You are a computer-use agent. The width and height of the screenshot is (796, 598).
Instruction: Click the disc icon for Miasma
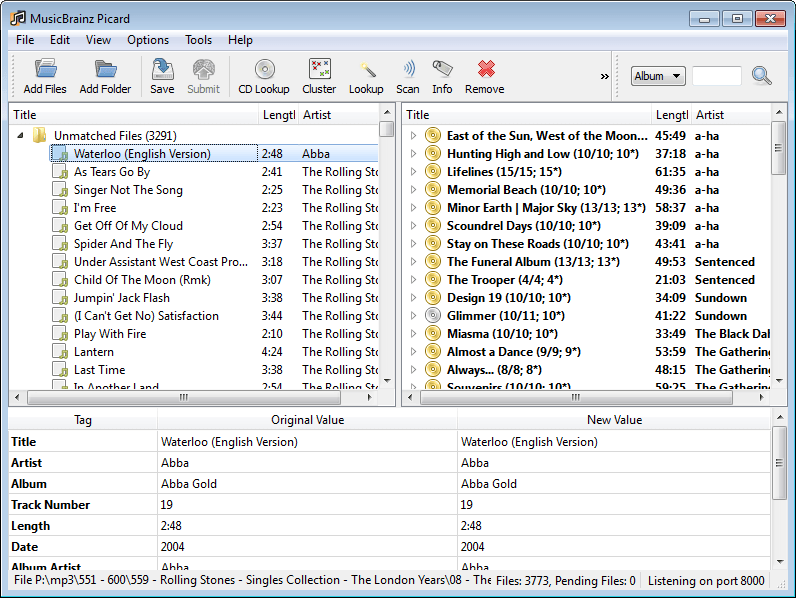433,334
